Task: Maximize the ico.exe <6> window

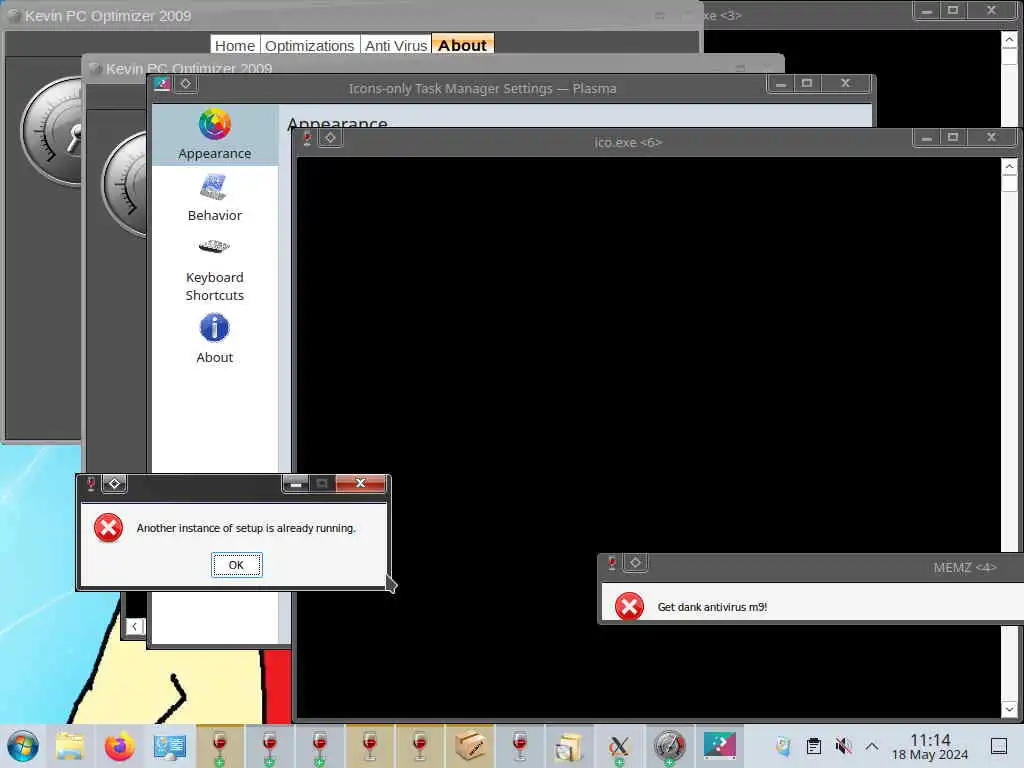Action: 953,137
